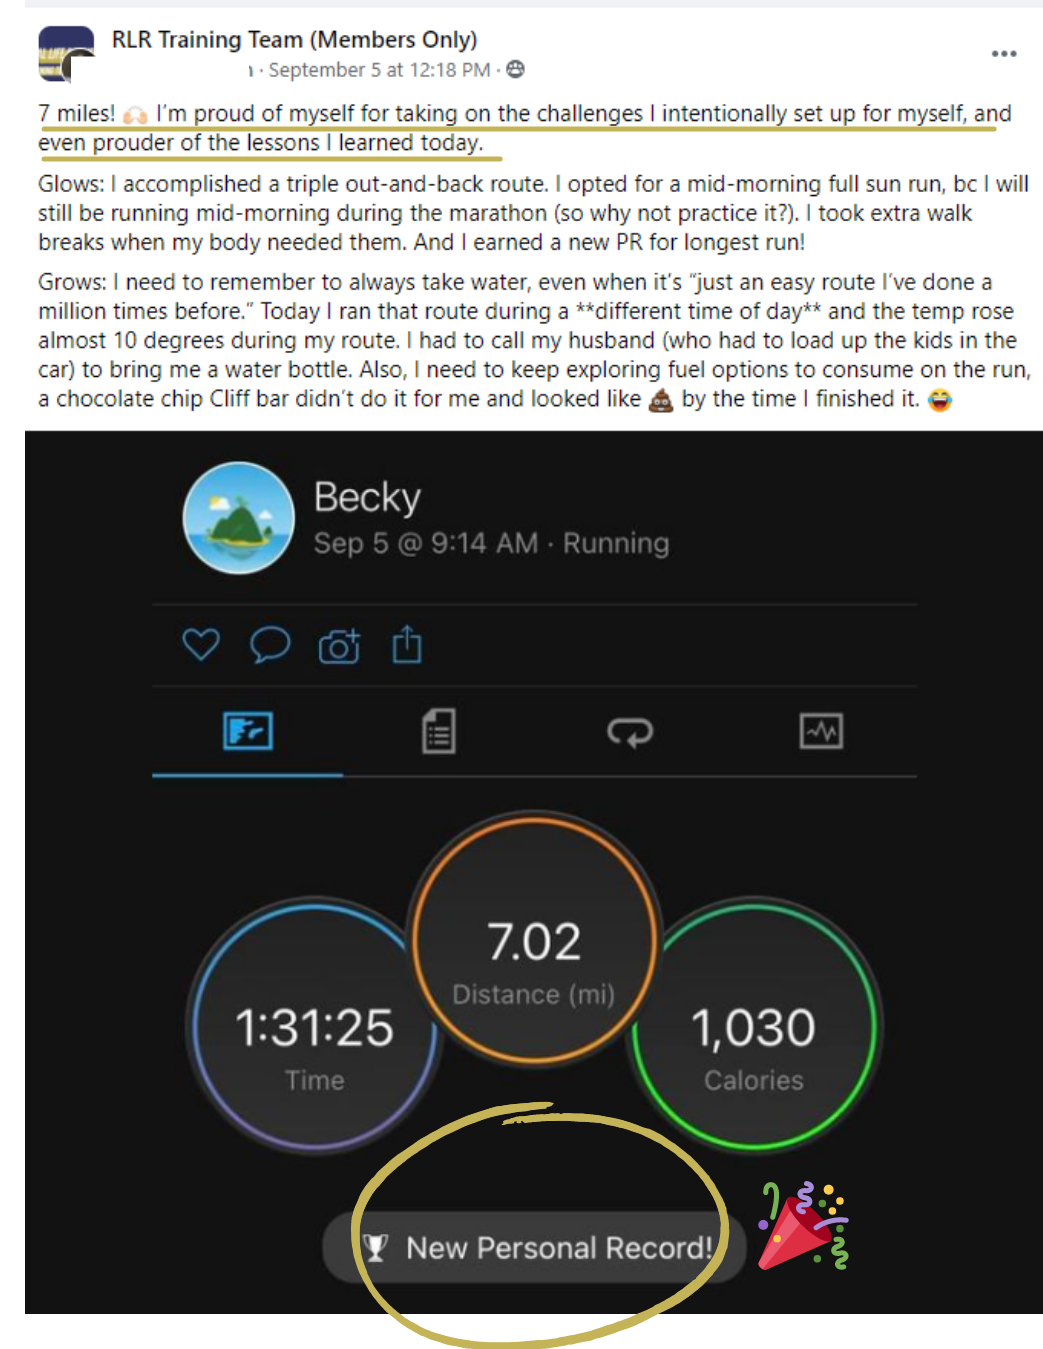The image size is (1043, 1349).
Task: Click the laughing face emoji in the post
Action: point(940,400)
